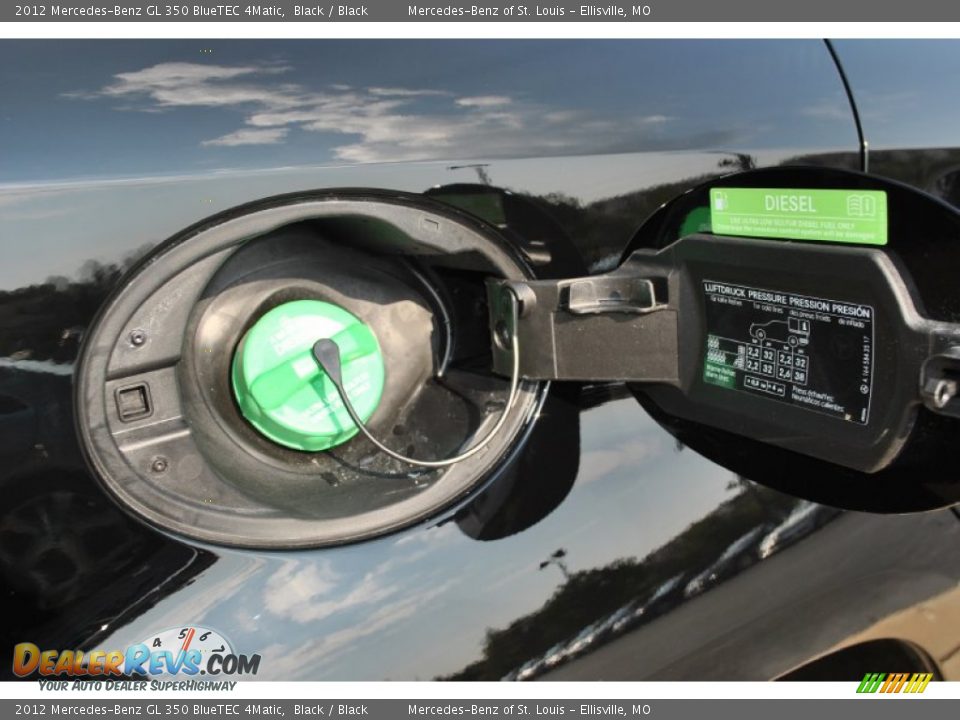The image size is (960, 720).
Task: Click the green diesel fuel cap
Action: coord(307,375)
